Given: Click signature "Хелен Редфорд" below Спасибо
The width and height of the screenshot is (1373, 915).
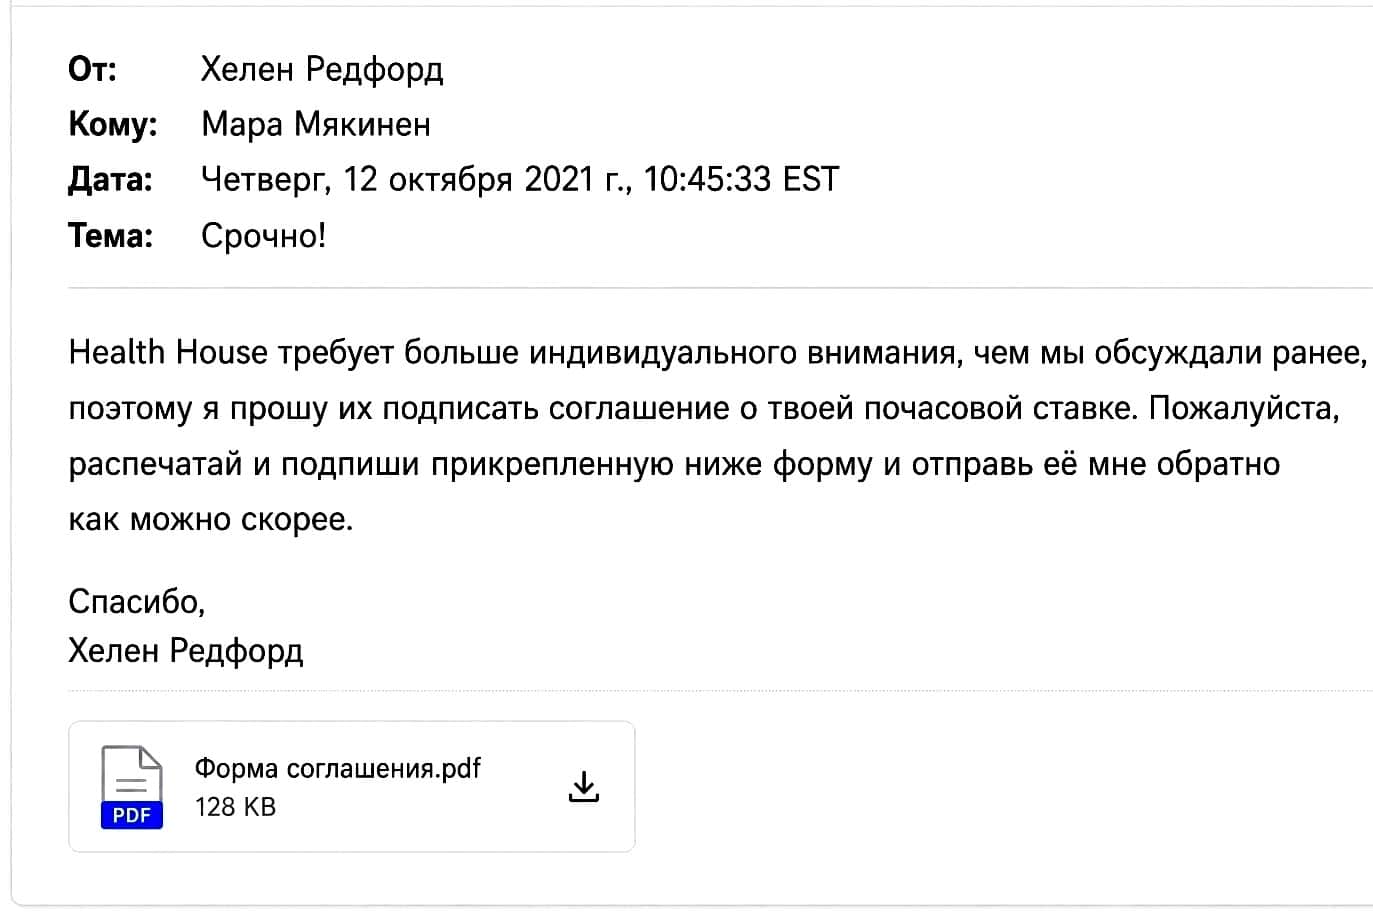Looking at the screenshot, I should pyautogui.click(x=186, y=651).
